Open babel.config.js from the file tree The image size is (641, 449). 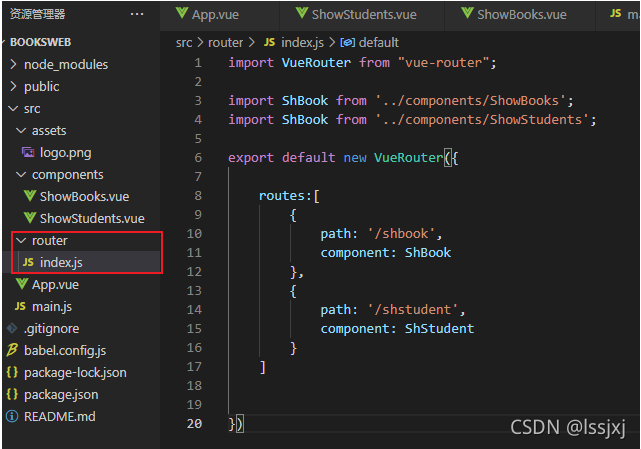point(65,350)
